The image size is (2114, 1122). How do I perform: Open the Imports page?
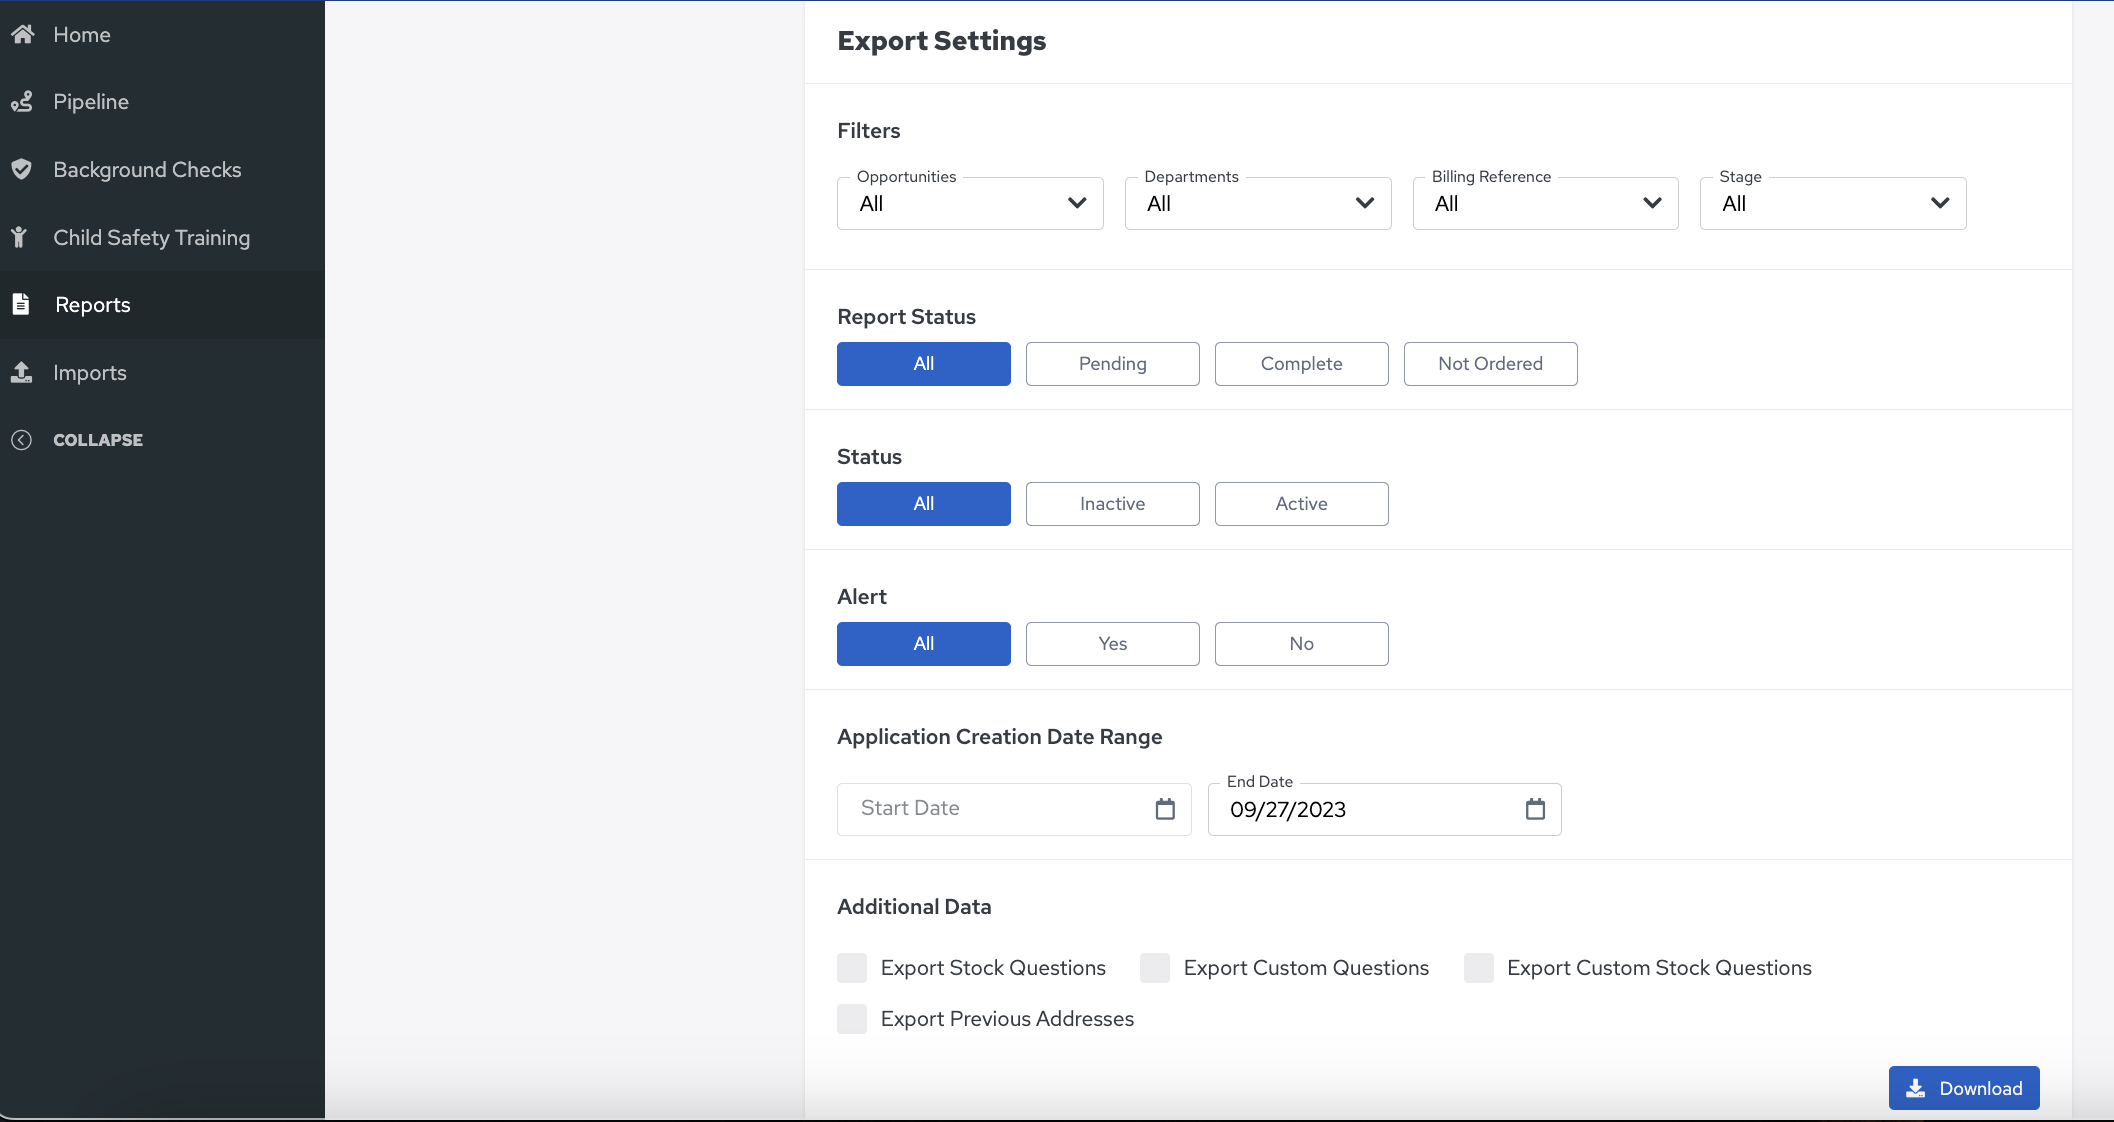coord(162,372)
